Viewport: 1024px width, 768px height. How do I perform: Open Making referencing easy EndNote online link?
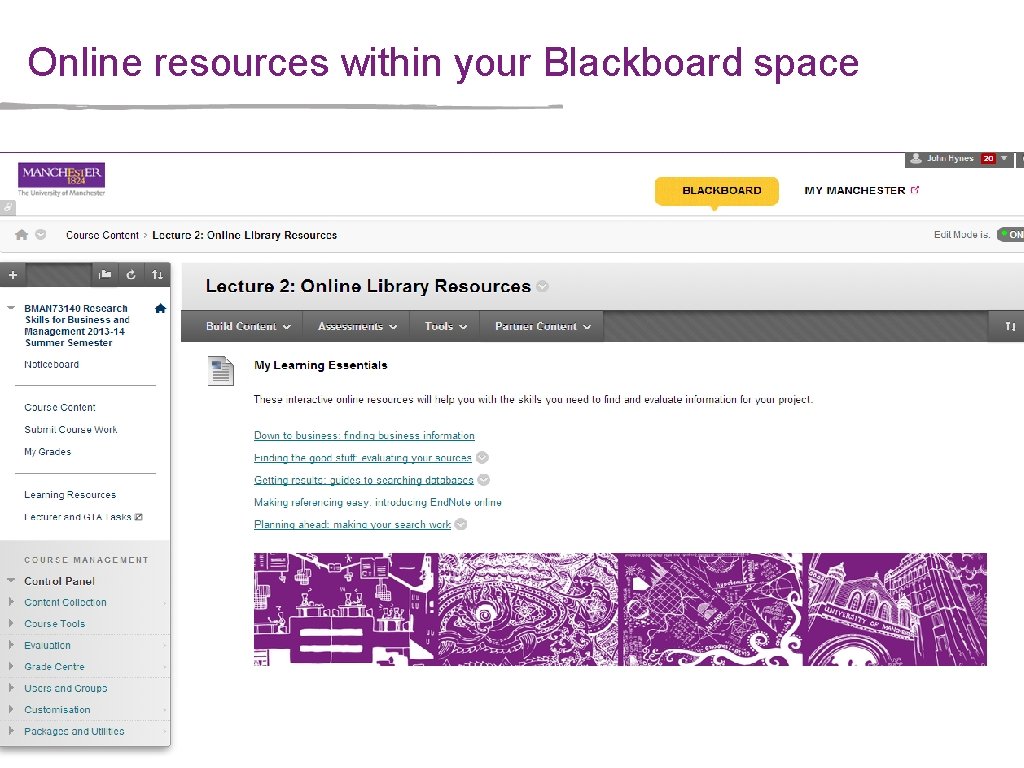coord(377,502)
